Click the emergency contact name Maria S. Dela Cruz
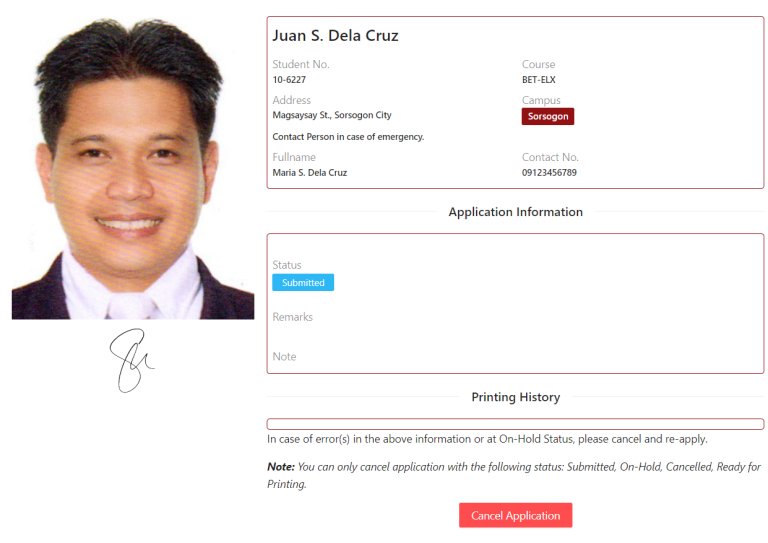Screen dimensions: 768x543 pyautogui.click(x=310, y=172)
